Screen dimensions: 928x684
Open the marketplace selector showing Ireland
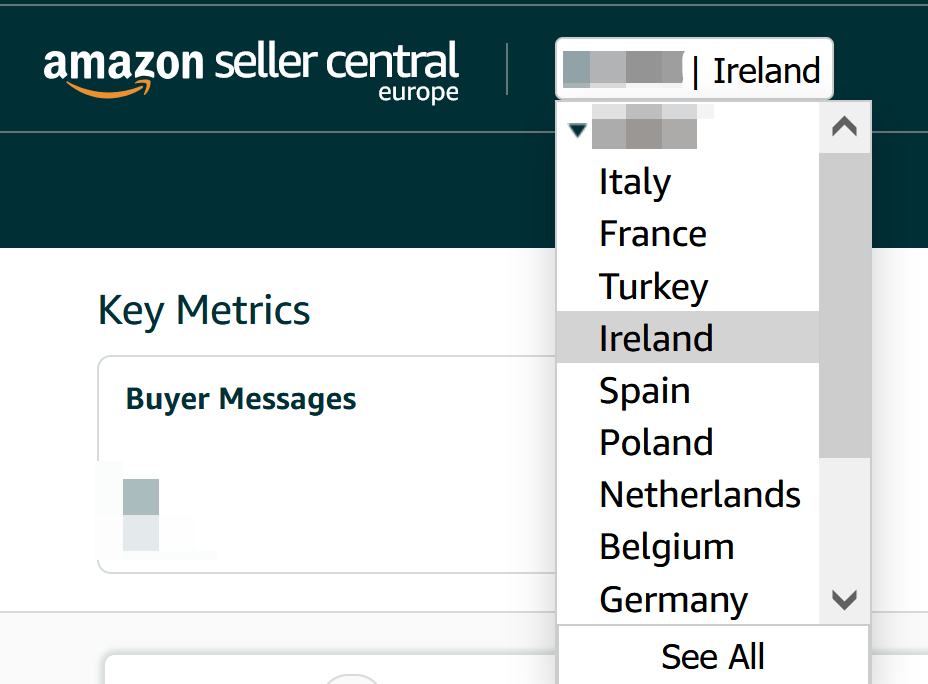(x=693, y=70)
